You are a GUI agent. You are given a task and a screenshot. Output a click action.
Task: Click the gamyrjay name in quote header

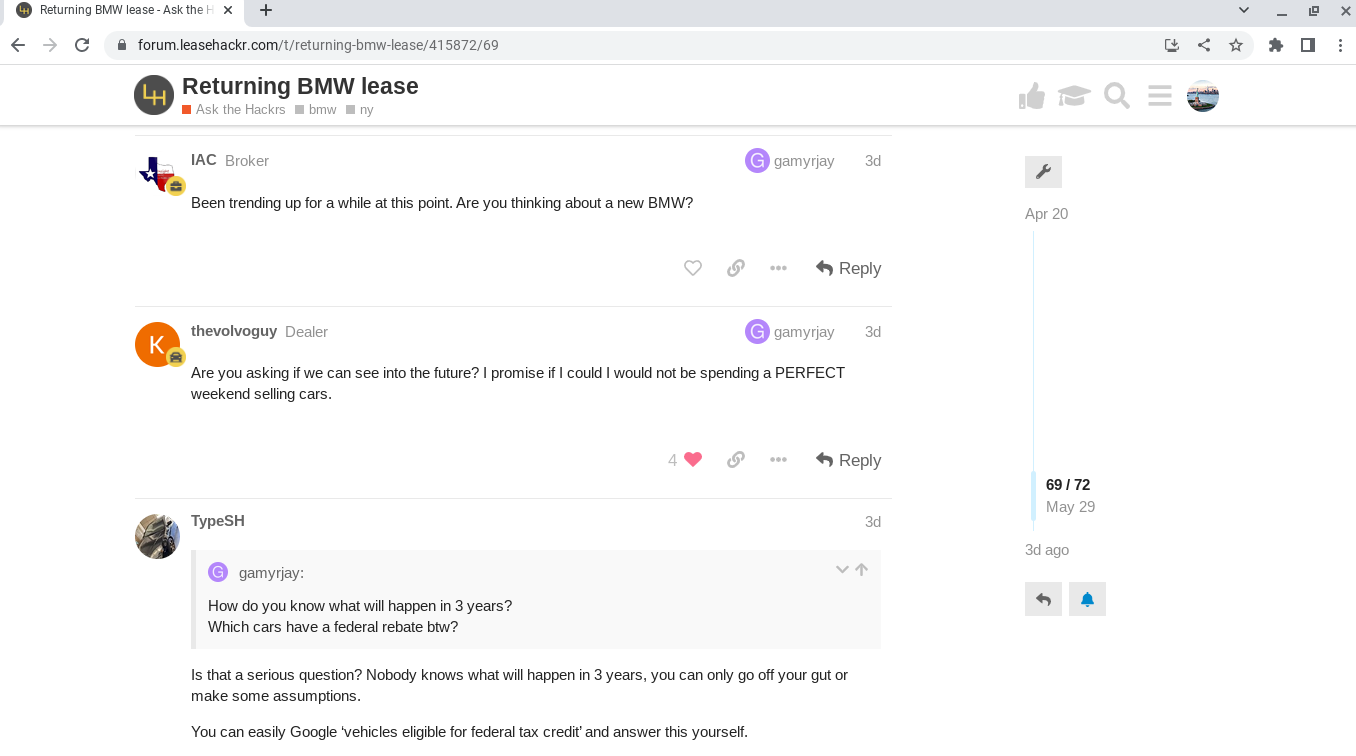pyautogui.click(x=271, y=573)
